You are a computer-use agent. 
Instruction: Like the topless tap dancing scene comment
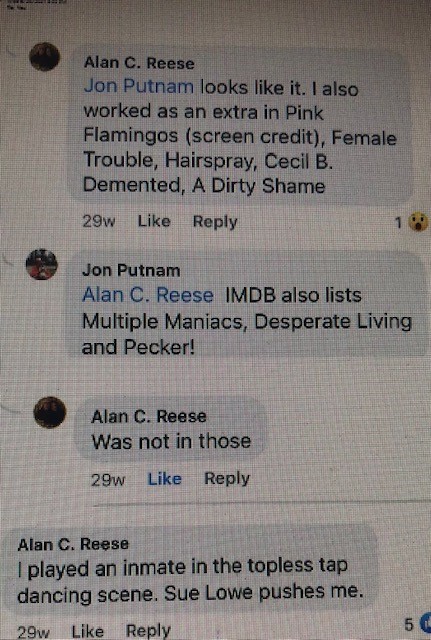88,631
